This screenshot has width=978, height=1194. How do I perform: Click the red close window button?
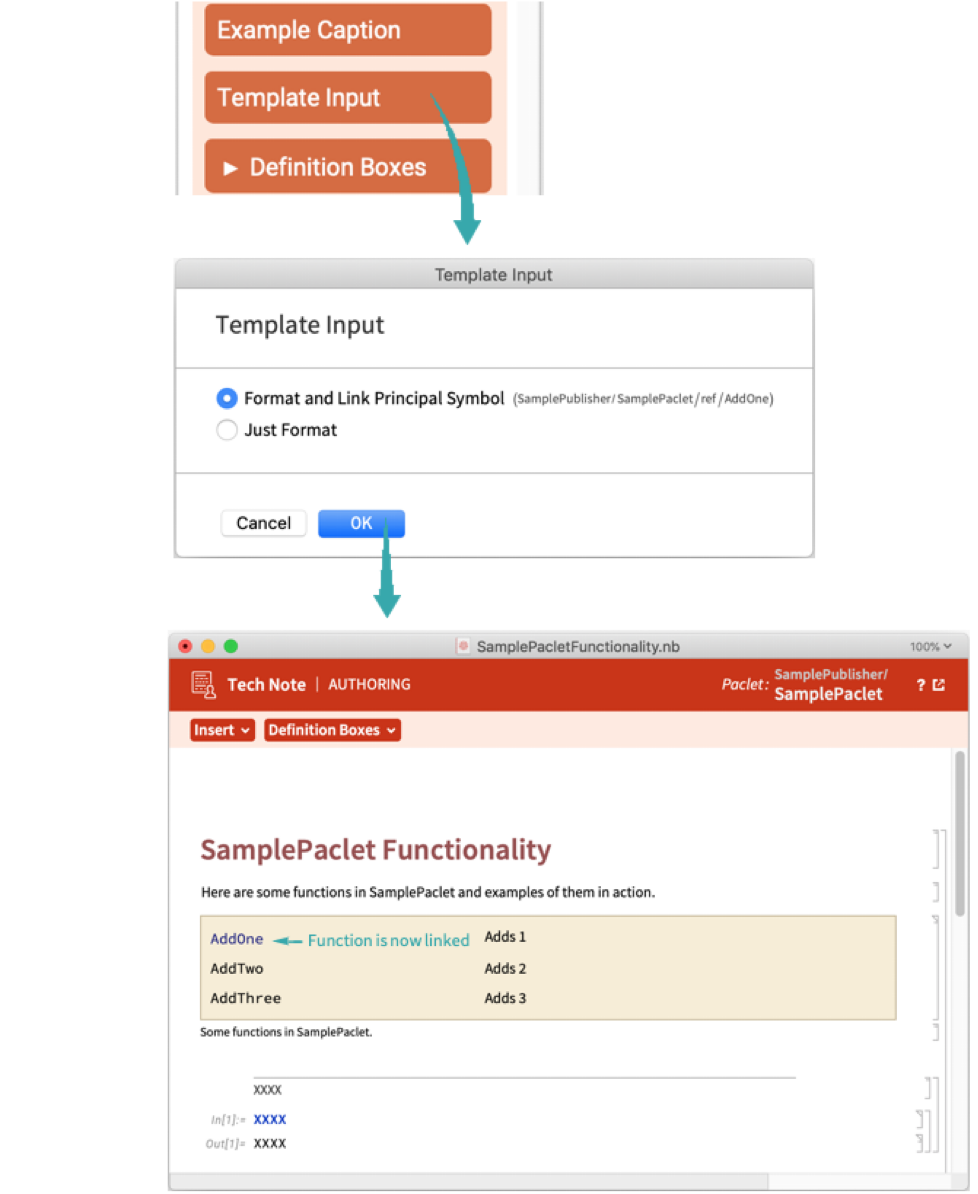186,646
